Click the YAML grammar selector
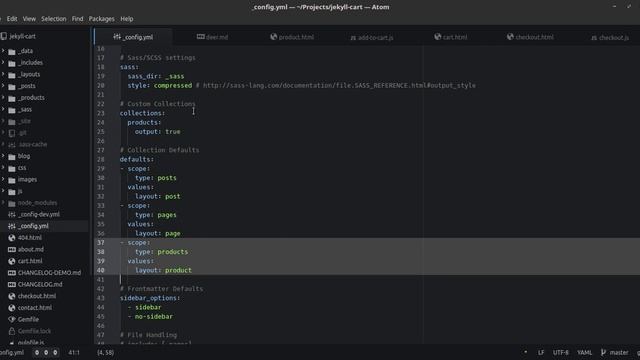The width and height of the screenshot is (640, 360). 584,352
